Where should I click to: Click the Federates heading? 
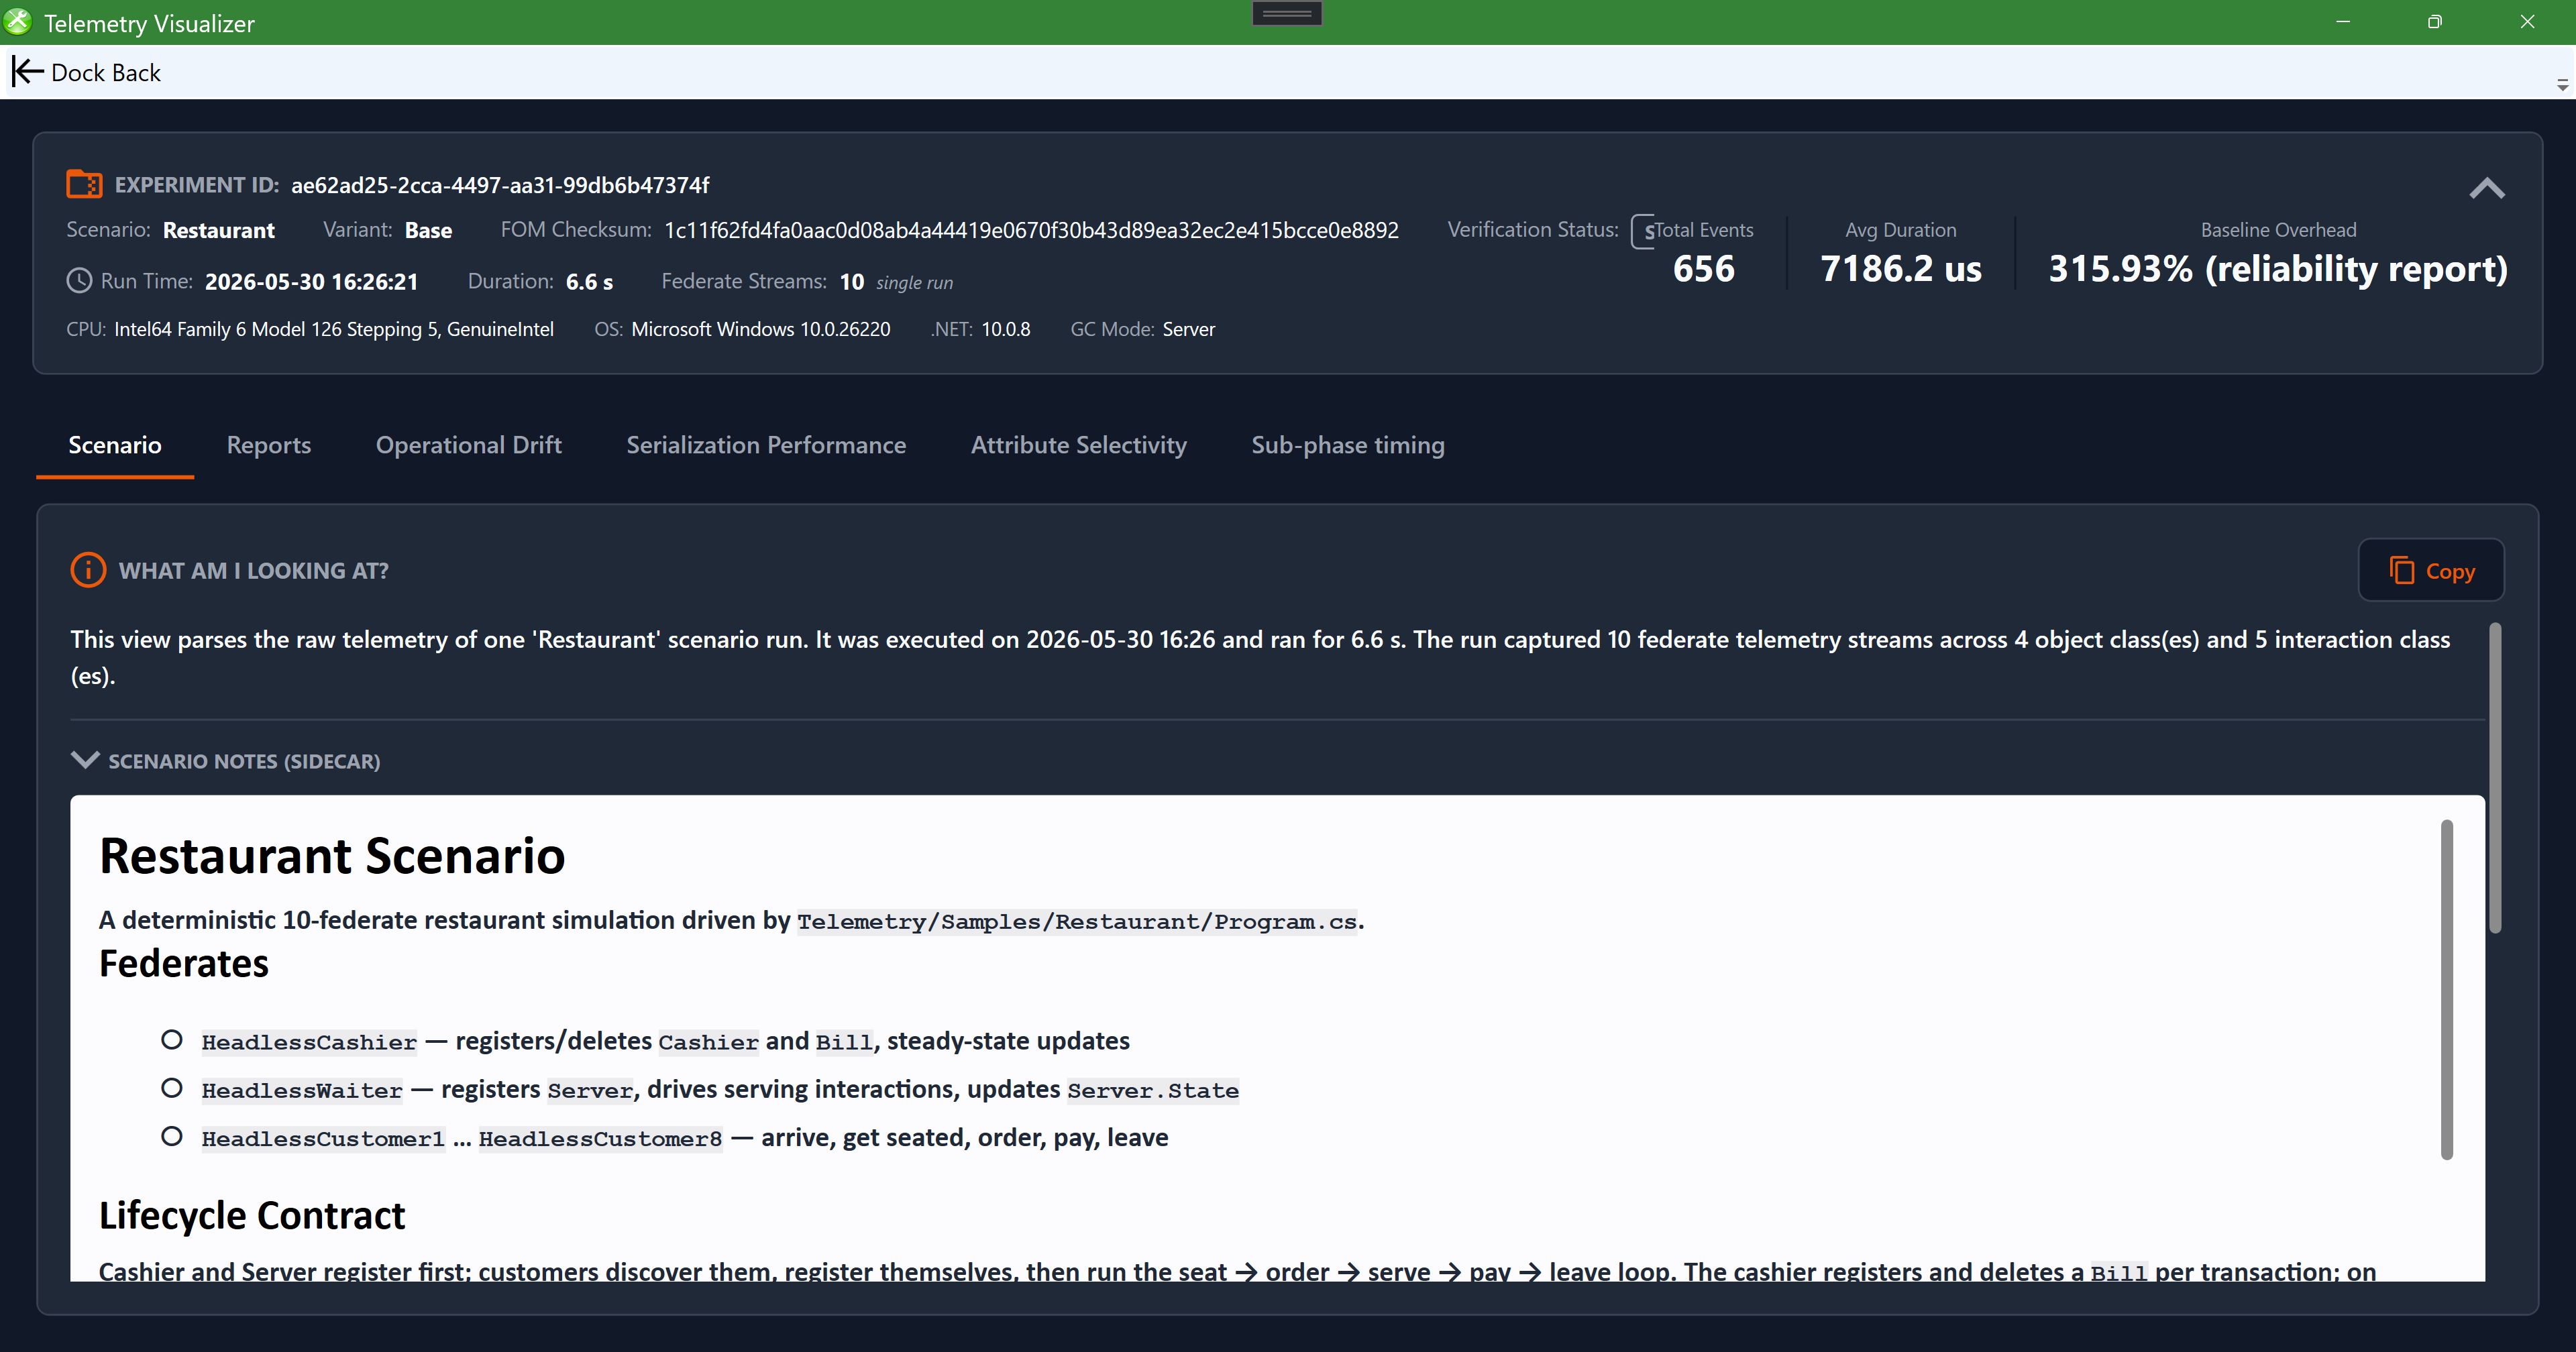(x=184, y=963)
